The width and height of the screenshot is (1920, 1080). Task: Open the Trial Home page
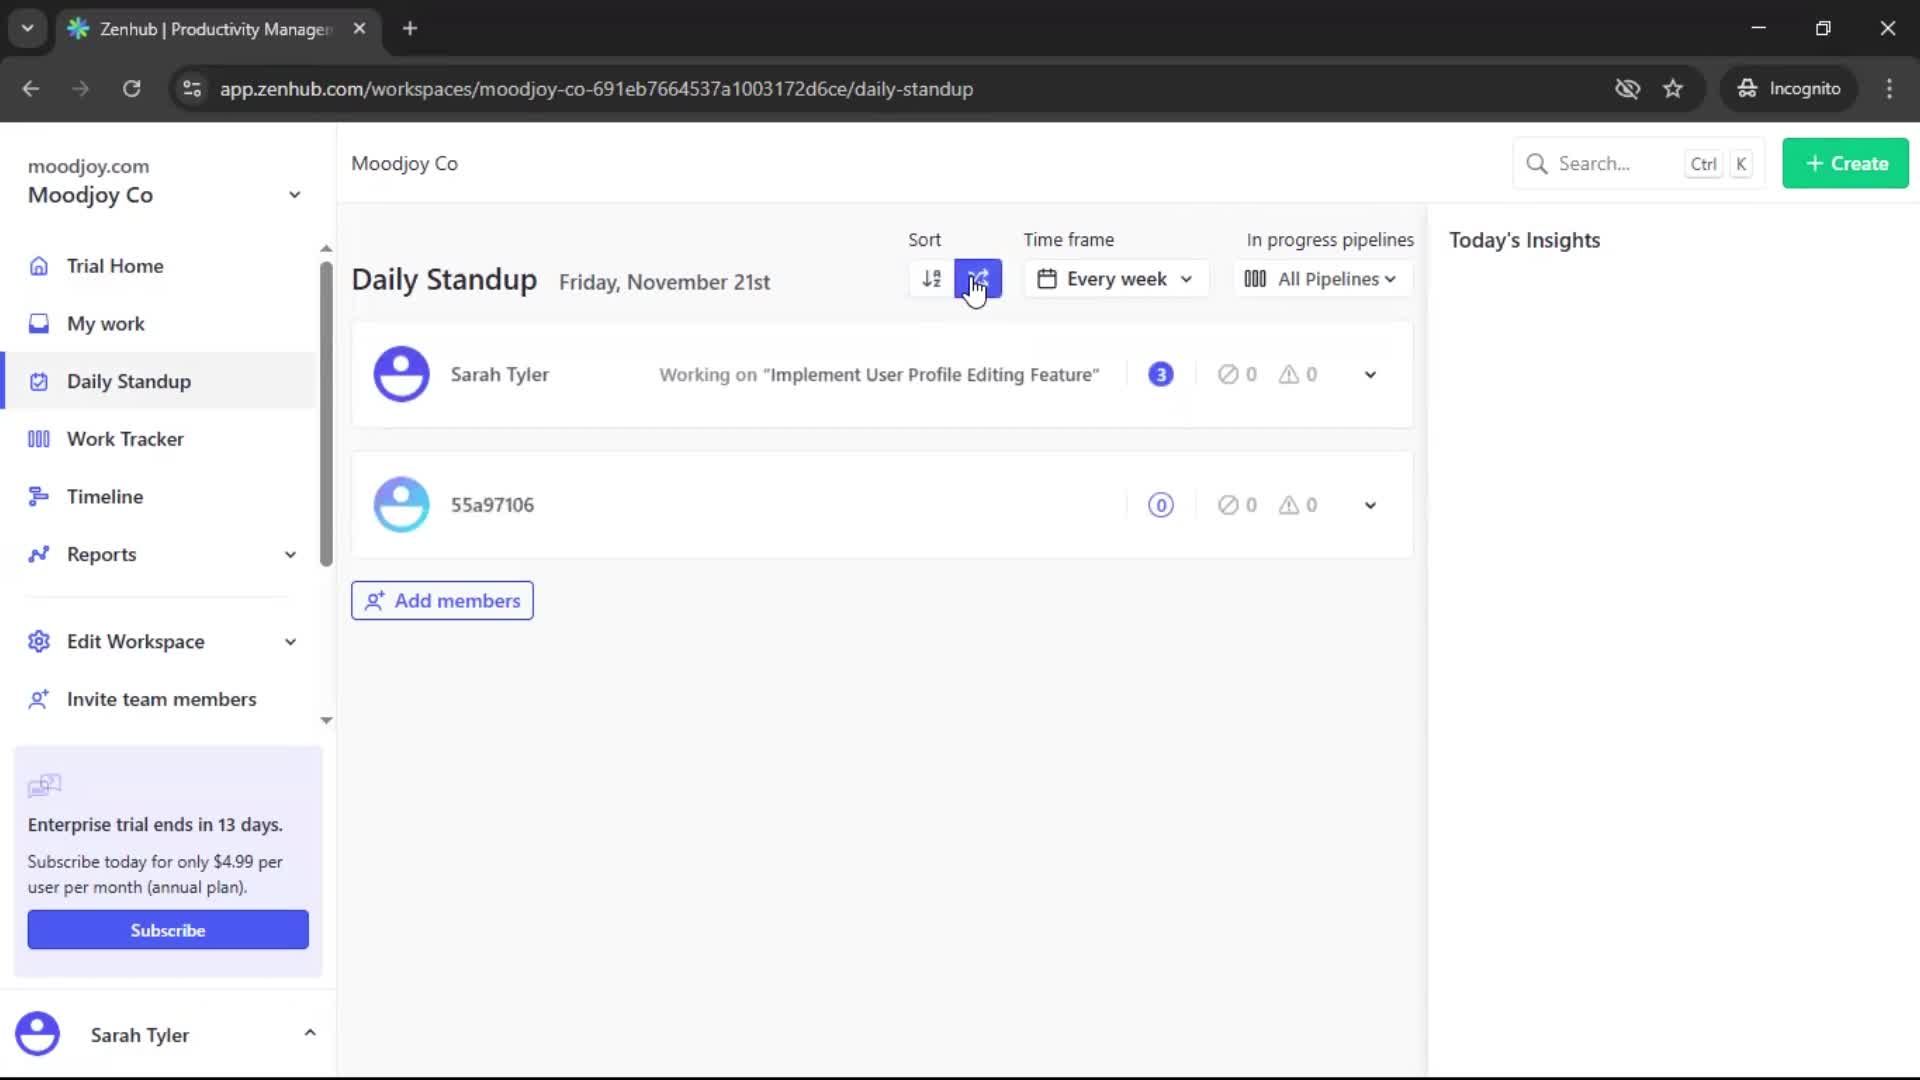(x=114, y=265)
